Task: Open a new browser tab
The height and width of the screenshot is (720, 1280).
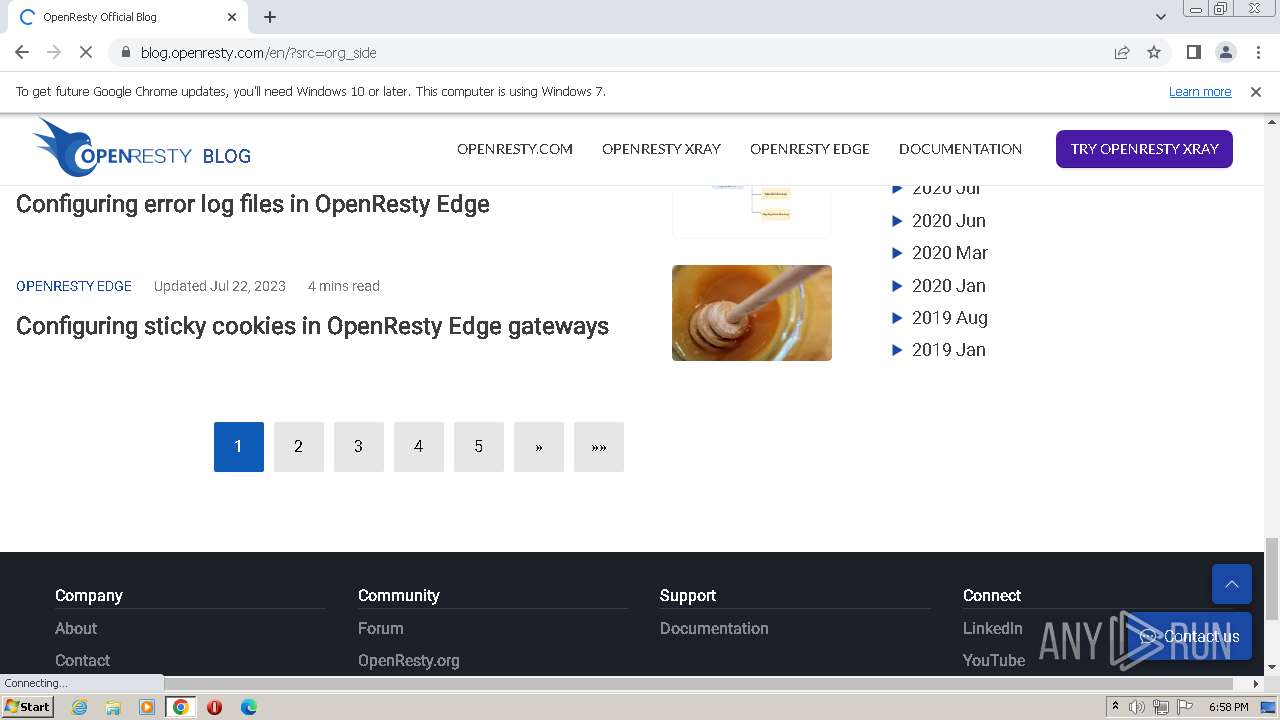Action: click(270, 17)
